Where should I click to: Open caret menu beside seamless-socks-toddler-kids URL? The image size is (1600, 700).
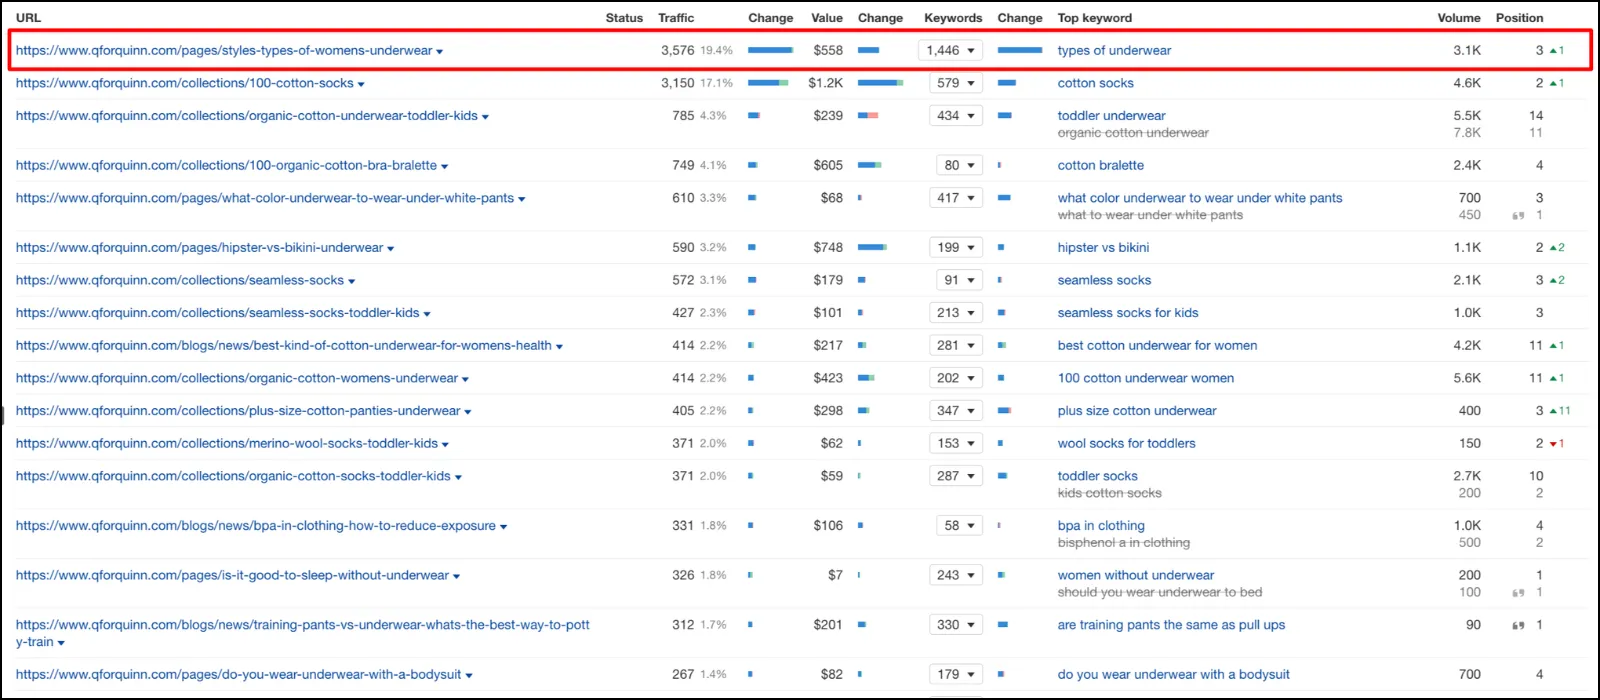coord(427,314)
